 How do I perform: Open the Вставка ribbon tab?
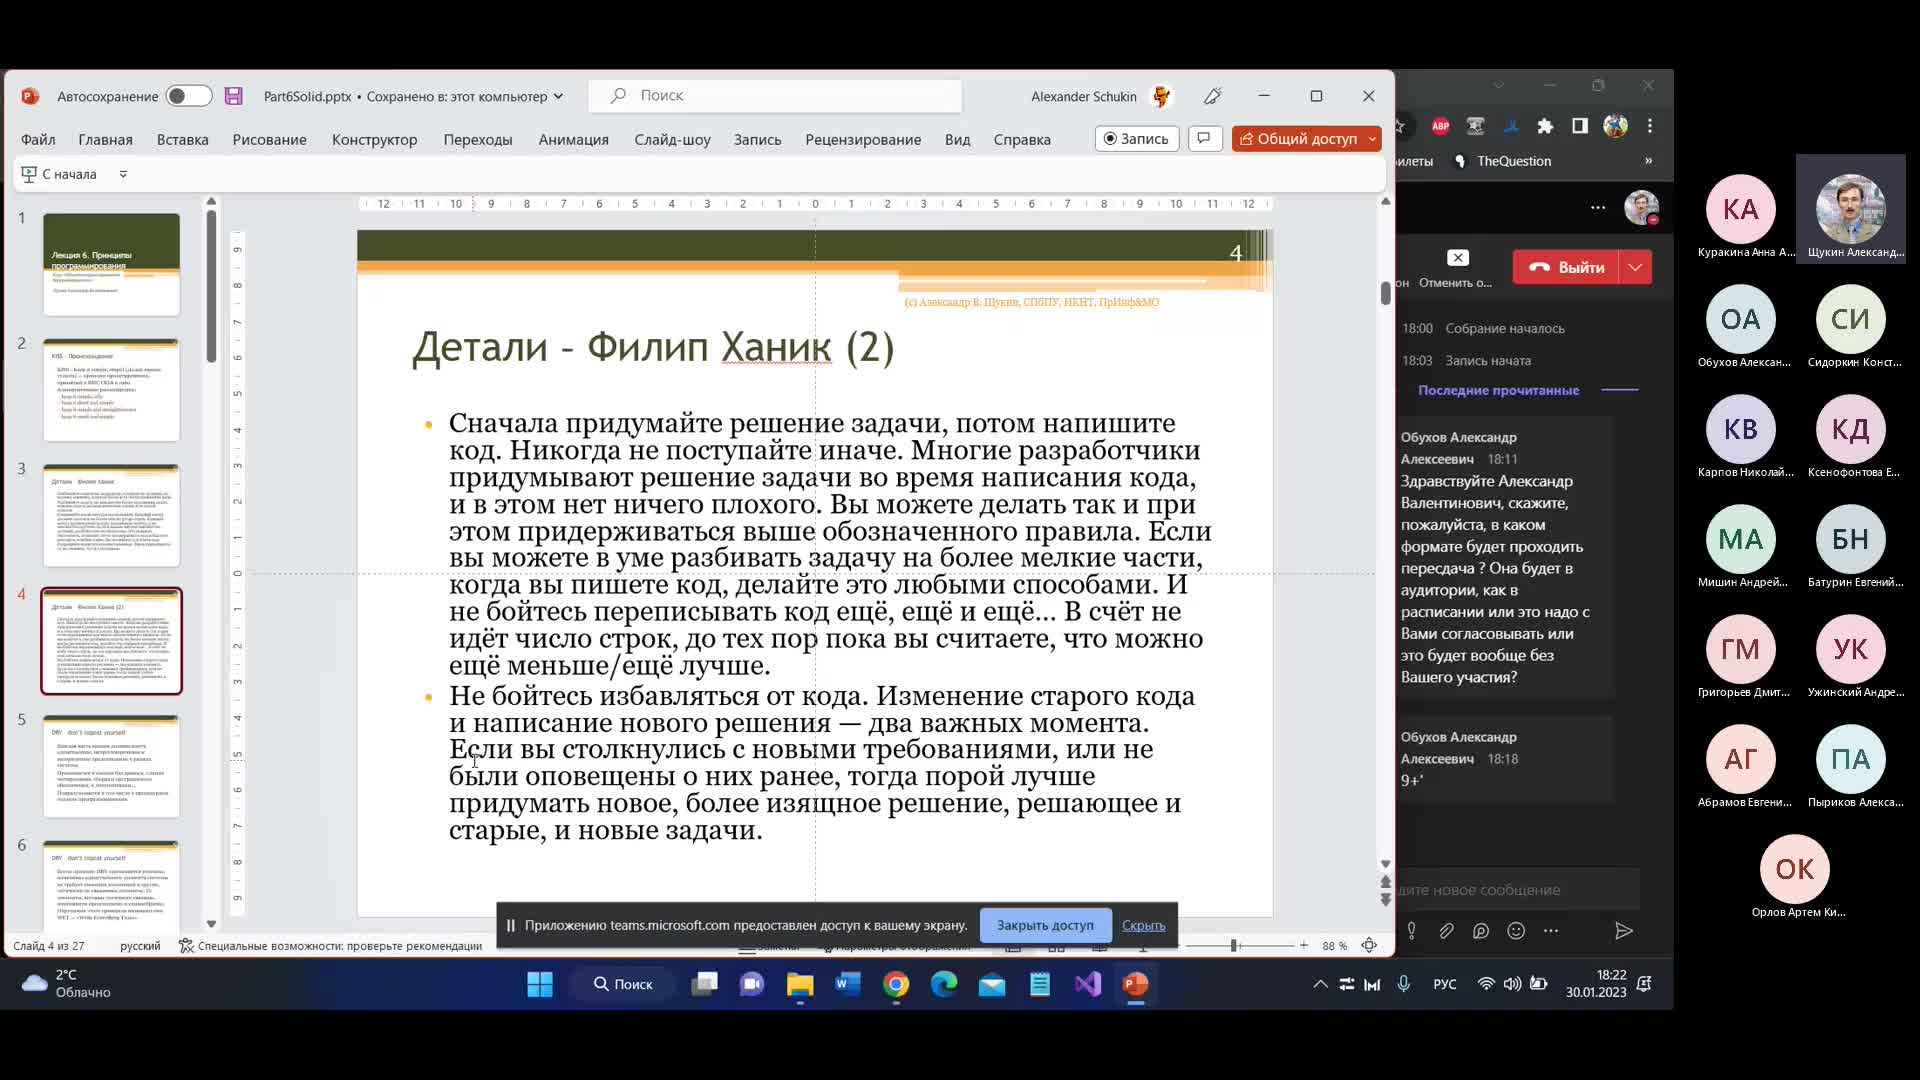[x=183, y=139]
